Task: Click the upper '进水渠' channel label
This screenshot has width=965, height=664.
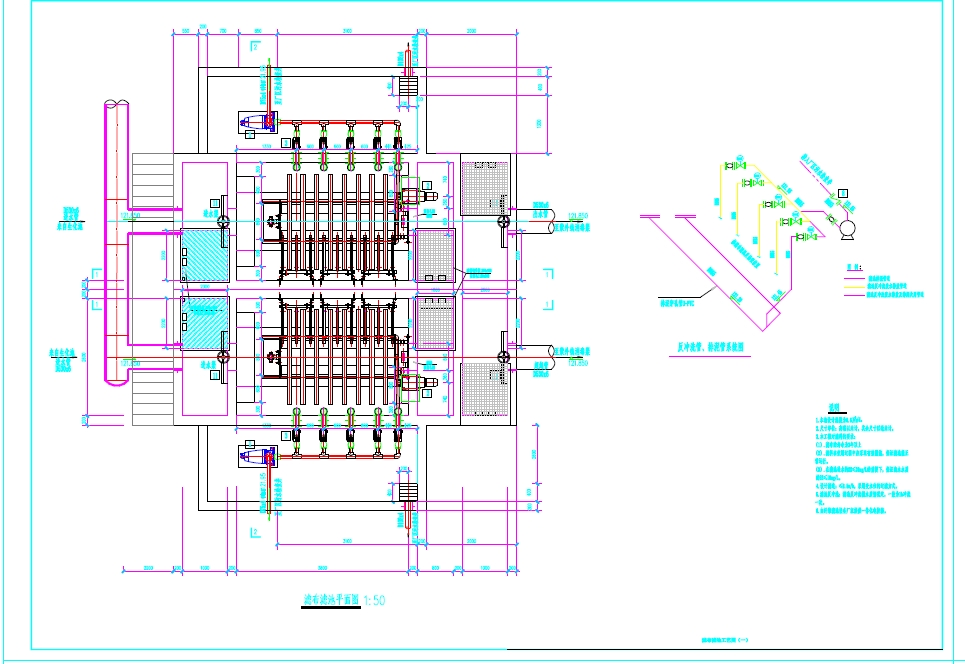Action: point(211,216)
